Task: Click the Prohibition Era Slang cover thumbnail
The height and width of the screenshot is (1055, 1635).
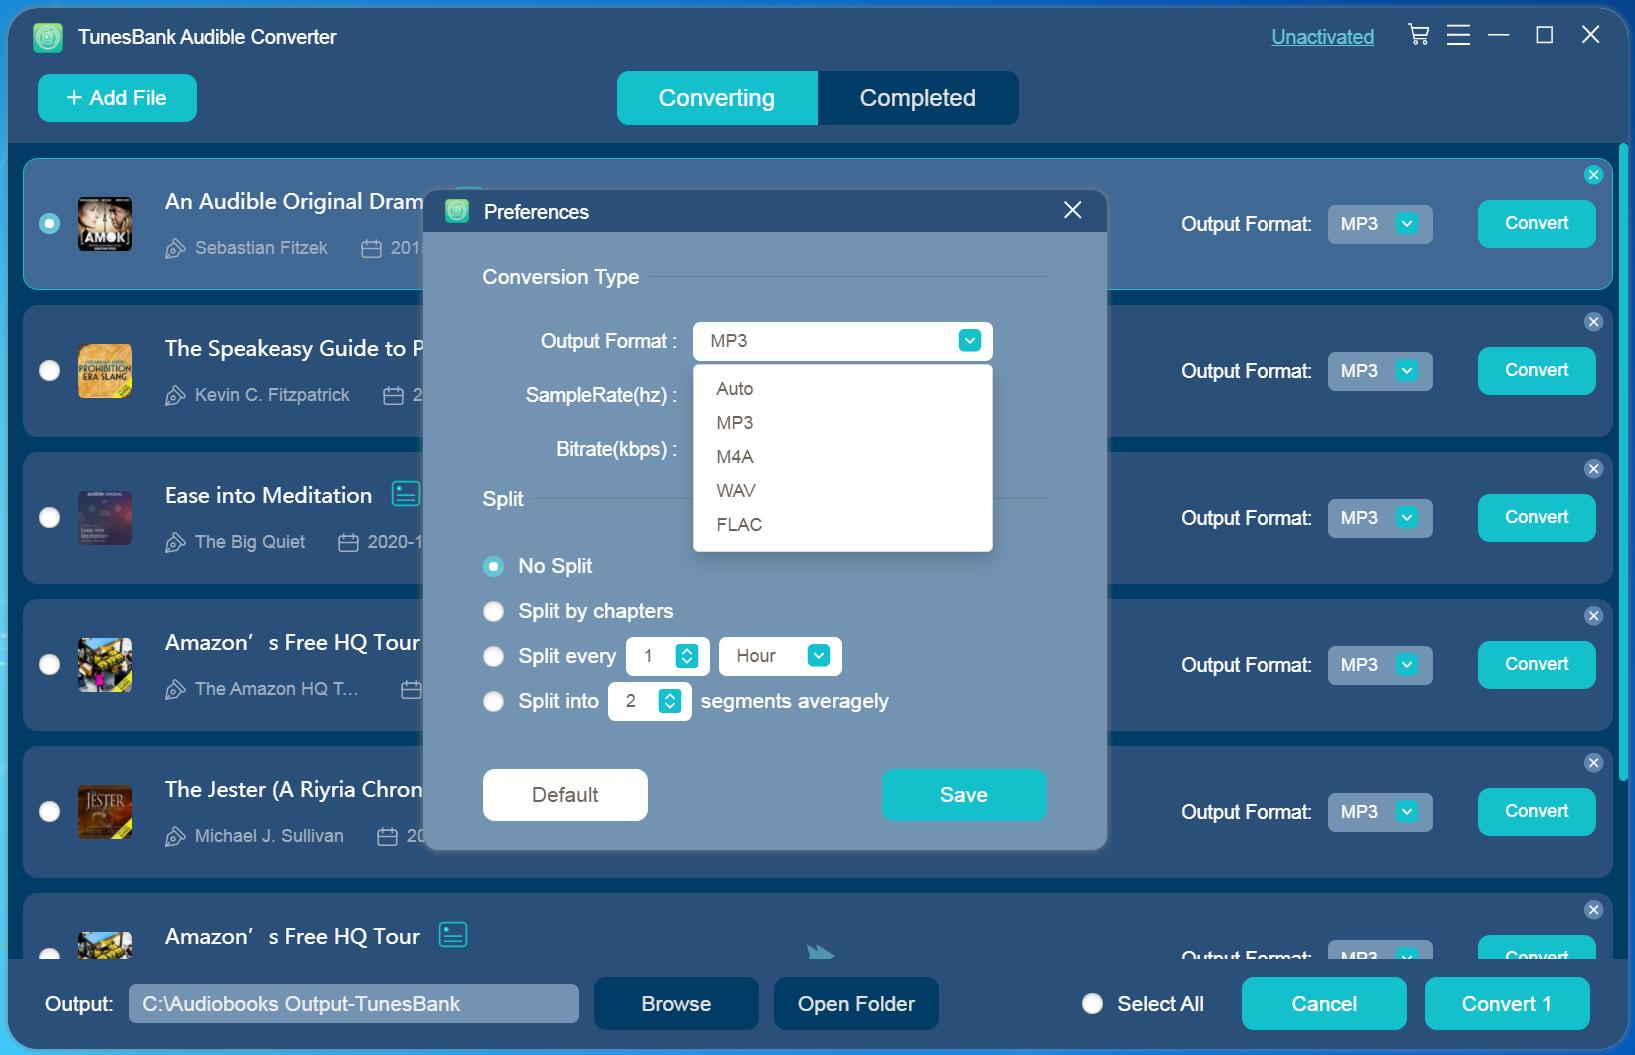Action: pos(105,371)
